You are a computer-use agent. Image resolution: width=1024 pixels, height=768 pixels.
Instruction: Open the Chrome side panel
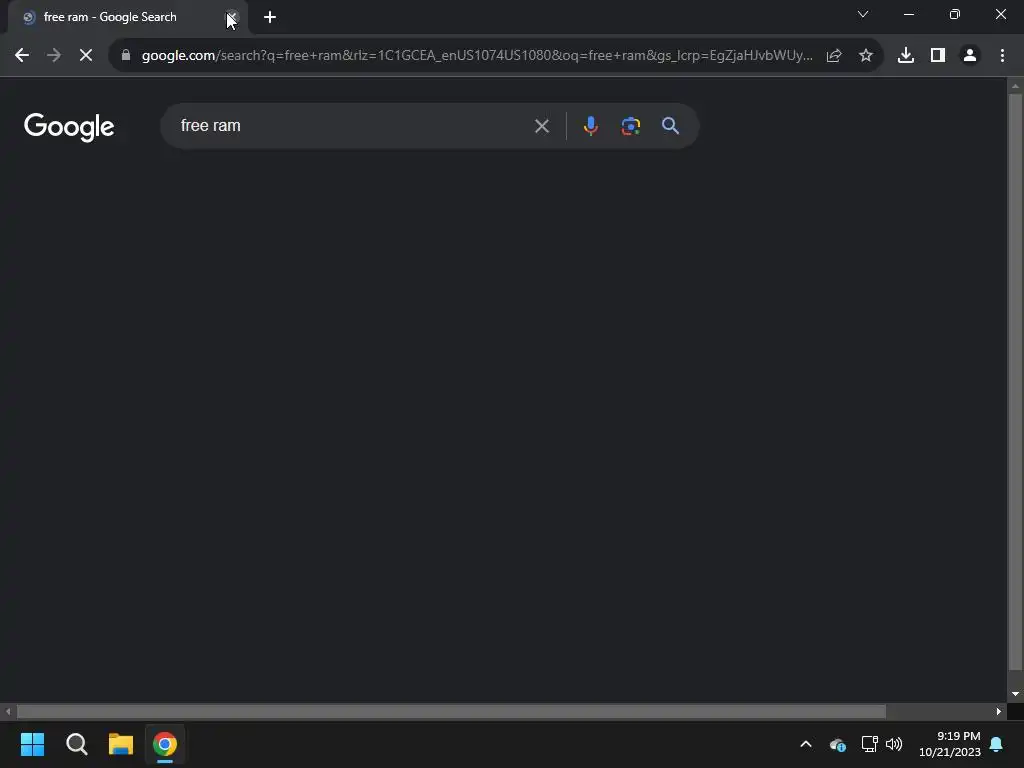(938, 56)
